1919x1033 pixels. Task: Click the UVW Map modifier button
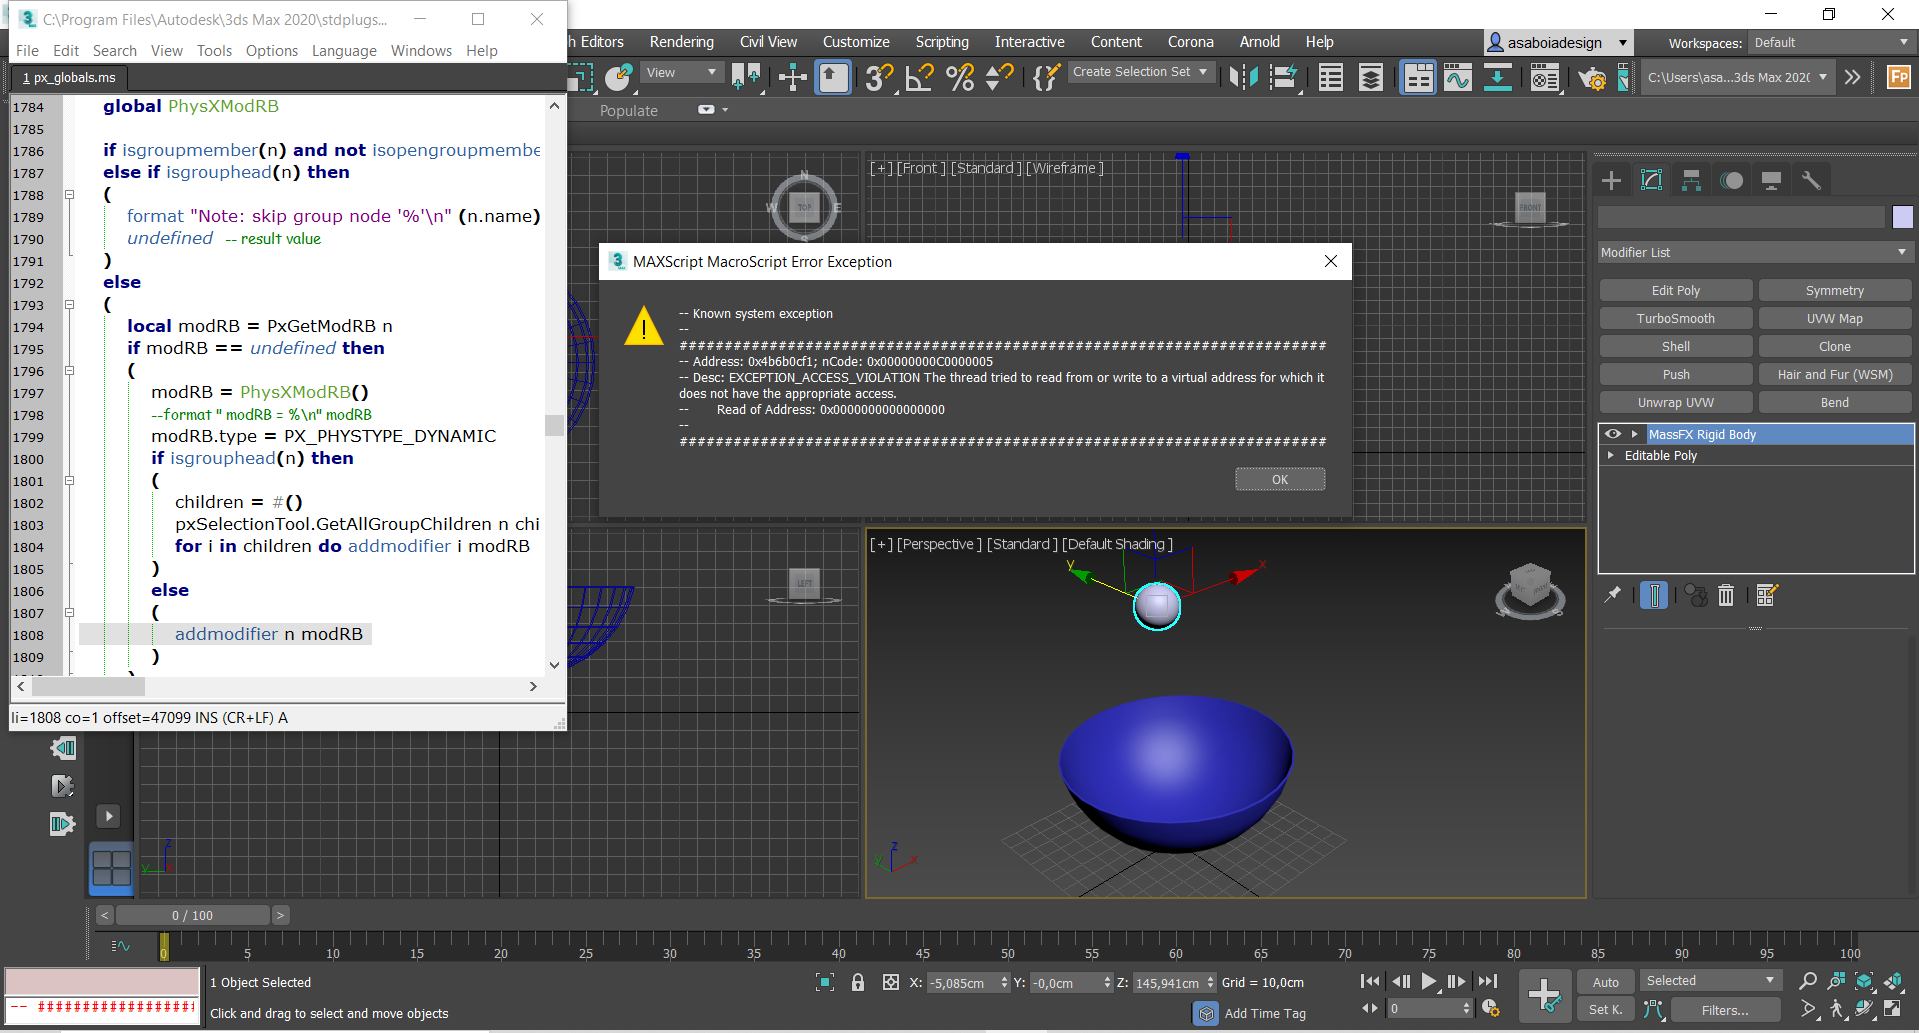pyautogui.click(x=1835, y=319)
